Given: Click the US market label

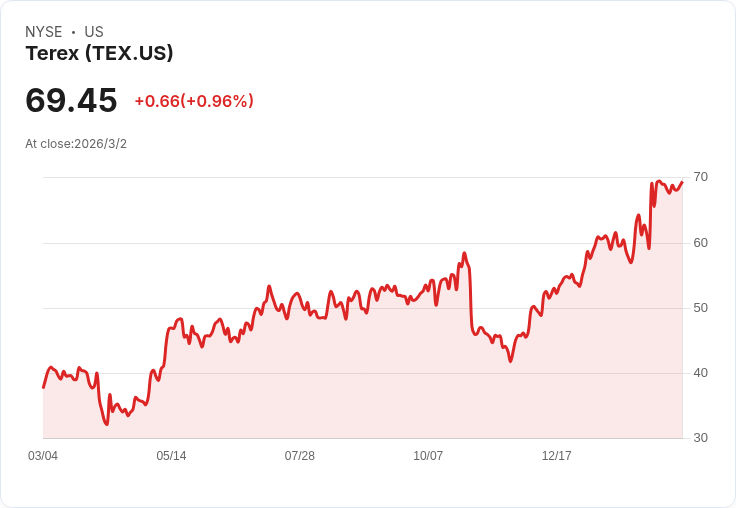Looking at the screenshot, I should (x=94, y=32).
